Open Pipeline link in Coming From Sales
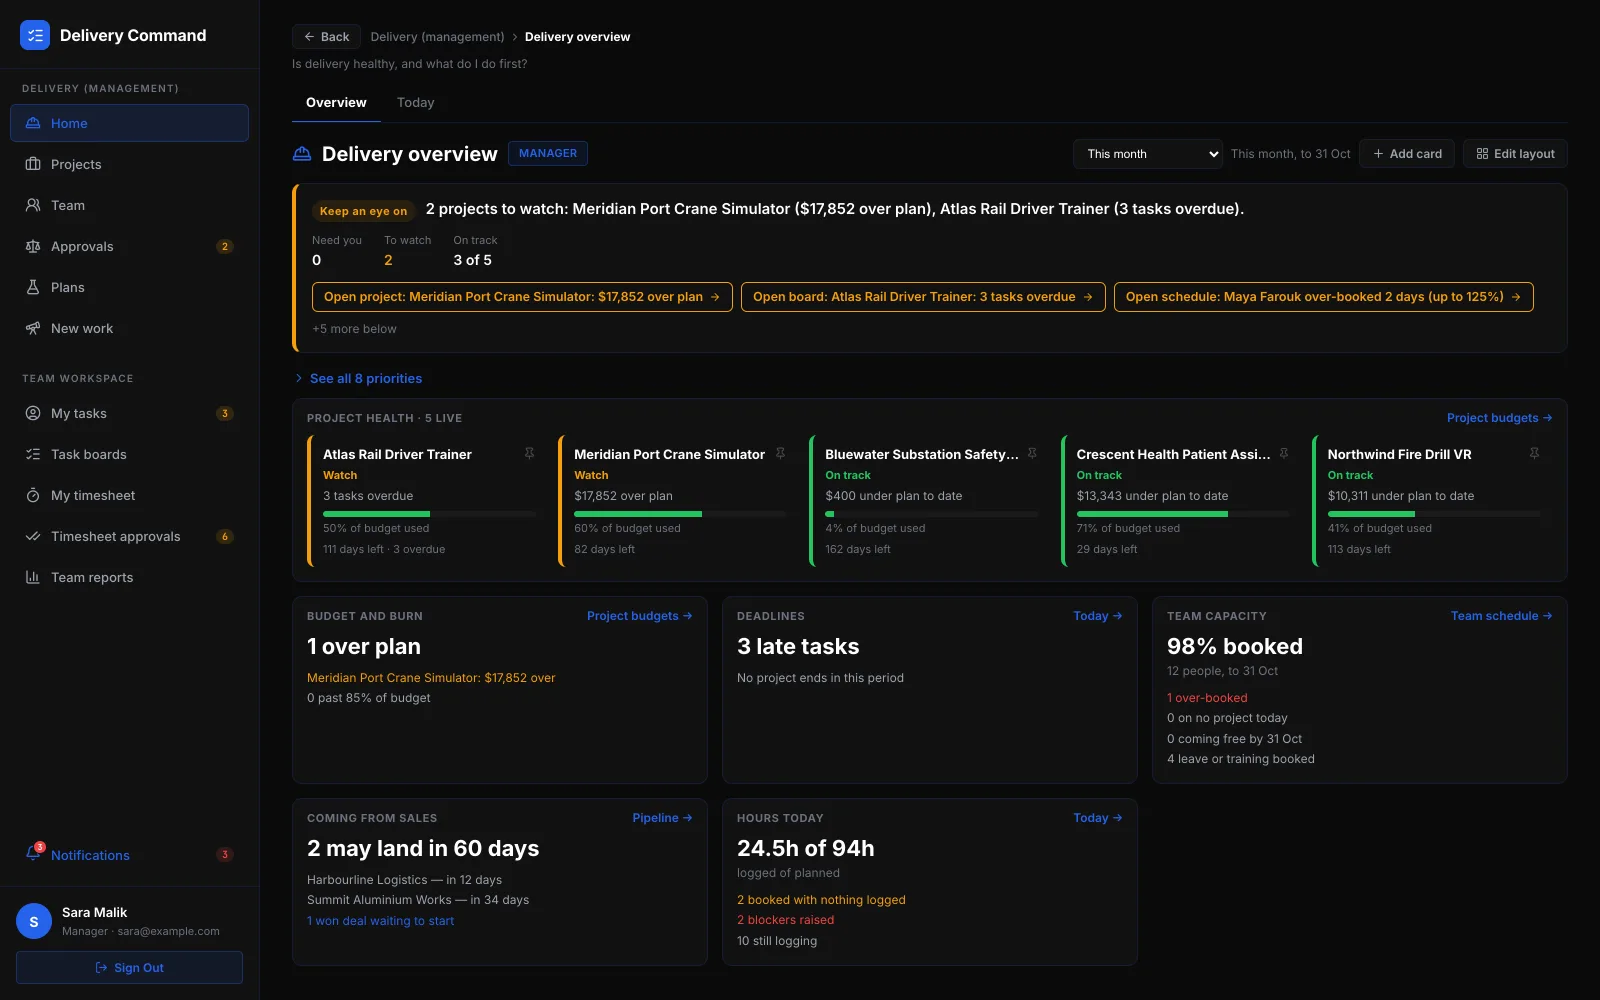Viewport: 1600px width, 1000px height. tap(662, 818)
